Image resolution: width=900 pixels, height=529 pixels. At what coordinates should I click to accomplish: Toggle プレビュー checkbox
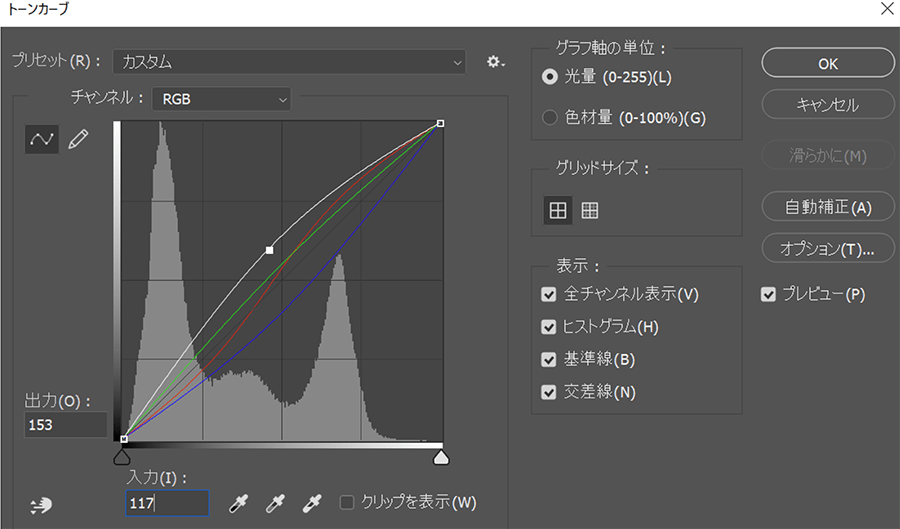[x=768, y=294]
